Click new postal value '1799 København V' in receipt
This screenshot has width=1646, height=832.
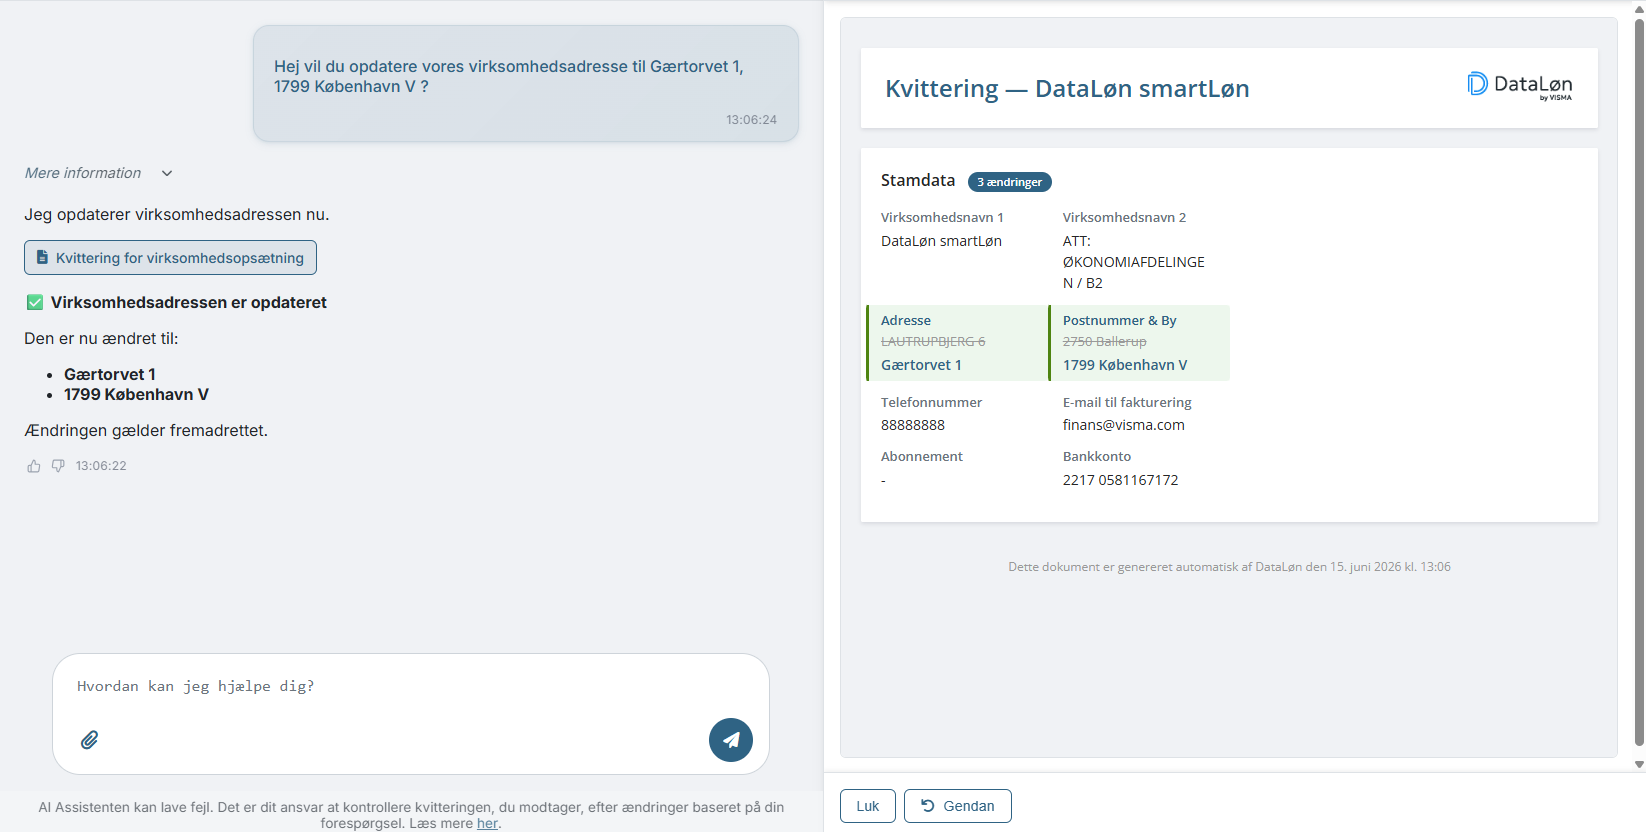coord(1125,365)
